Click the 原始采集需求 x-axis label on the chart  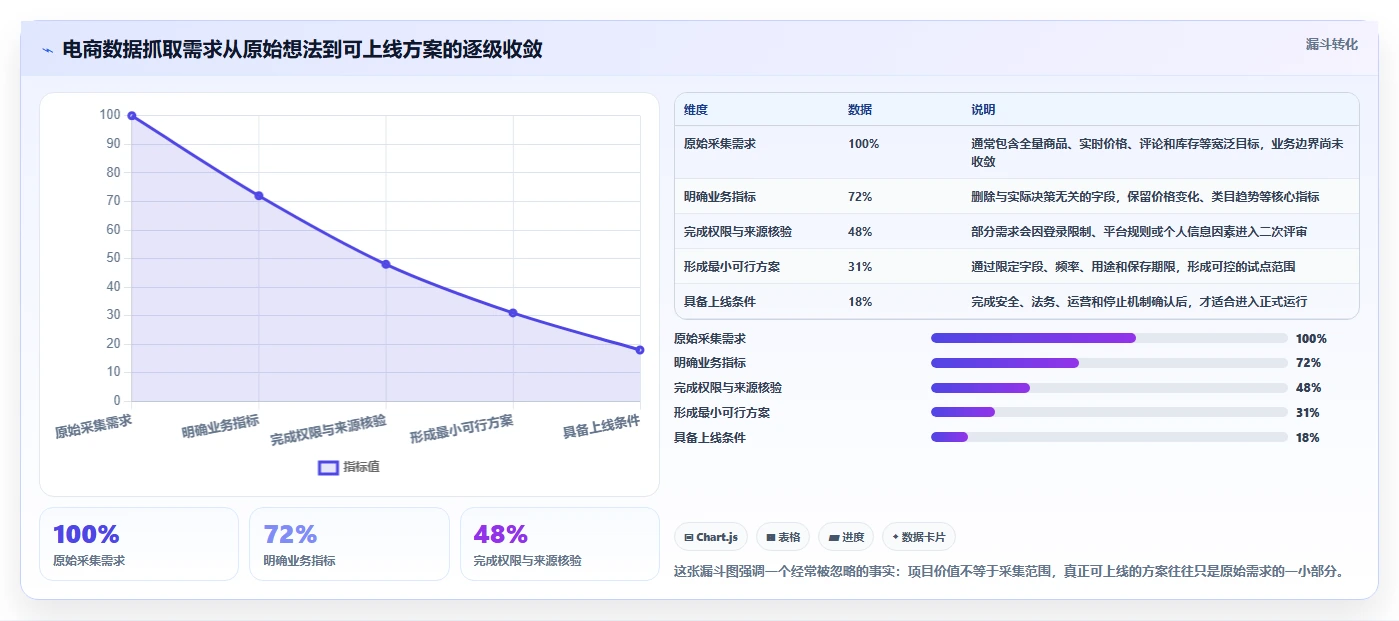pyautogui.click(x=93, y=427)
